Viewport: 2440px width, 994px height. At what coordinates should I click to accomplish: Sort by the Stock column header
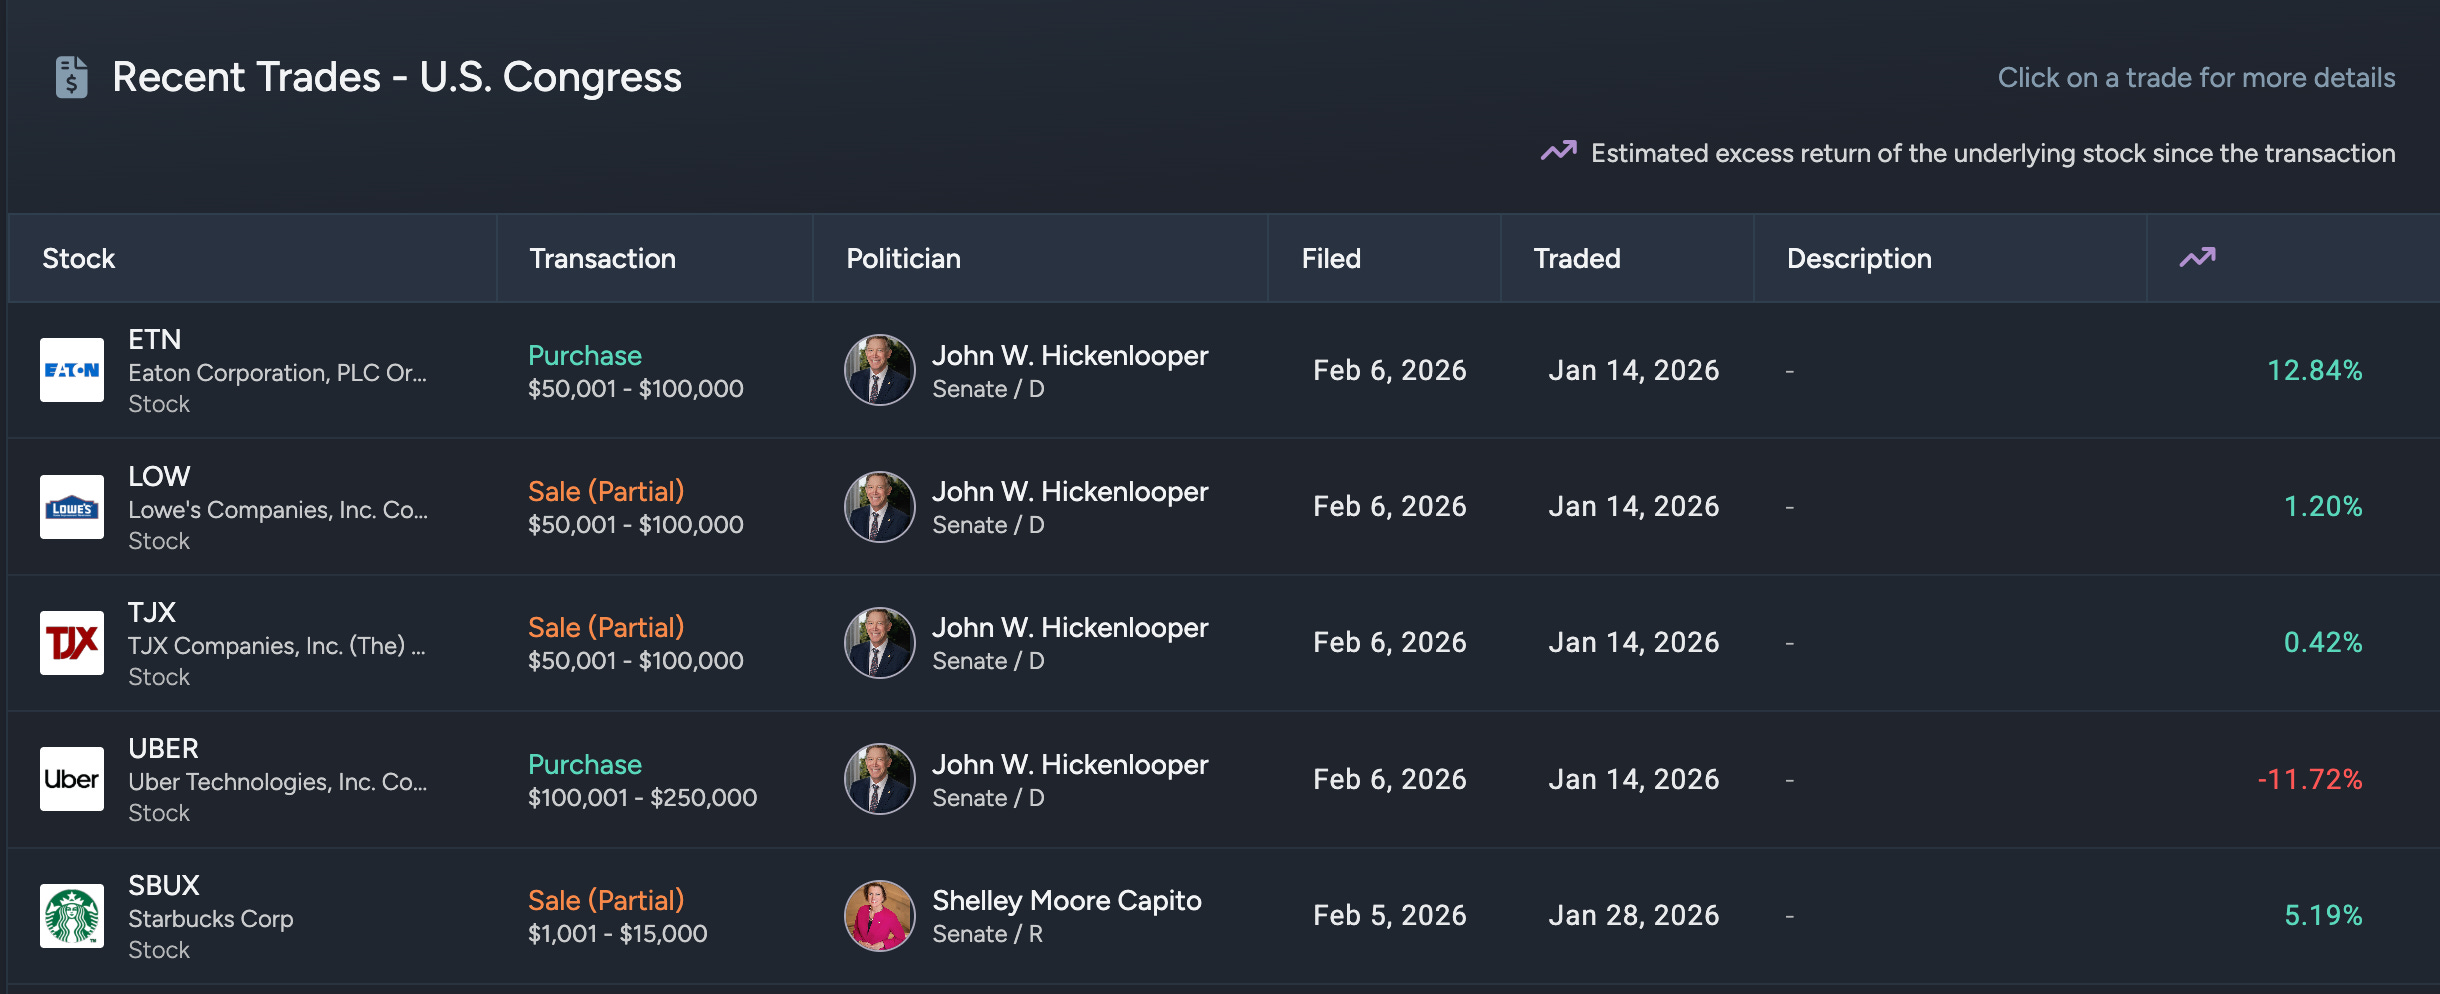pyautogui.click(x=79, y=258)
